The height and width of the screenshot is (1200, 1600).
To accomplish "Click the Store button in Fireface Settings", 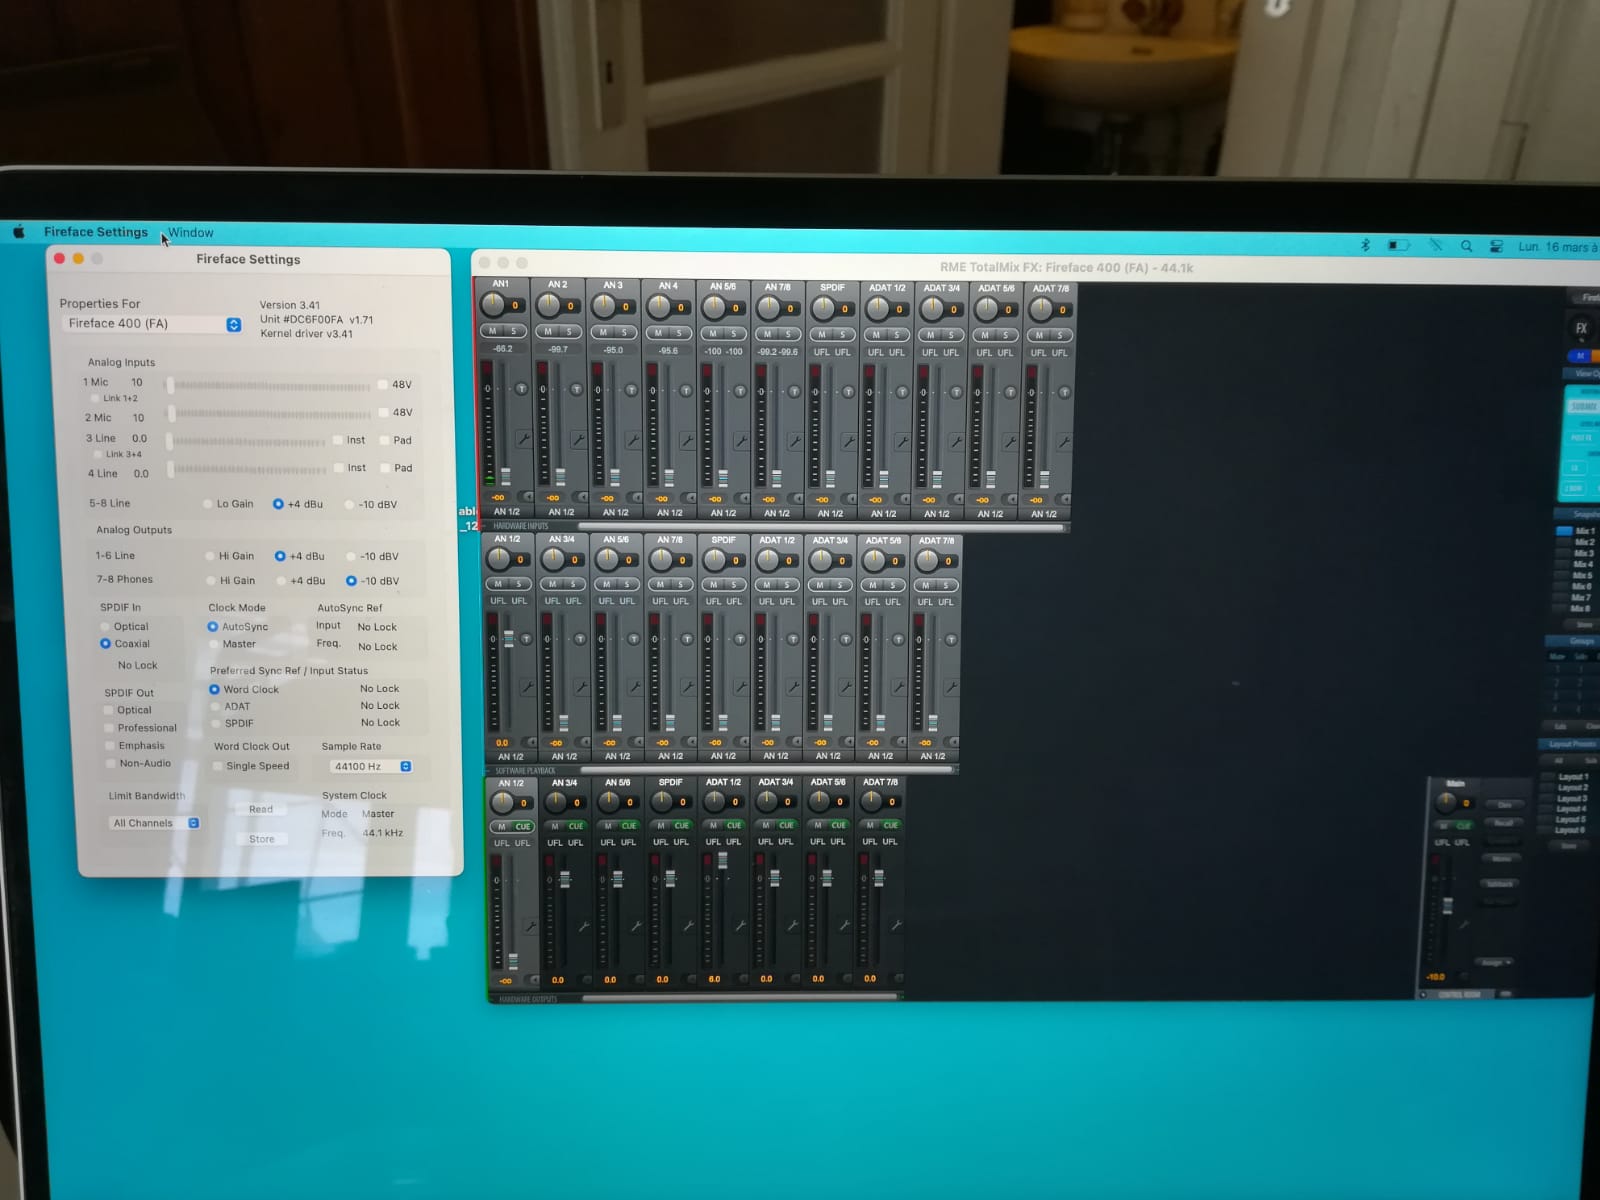I will (x=260, y=839).
